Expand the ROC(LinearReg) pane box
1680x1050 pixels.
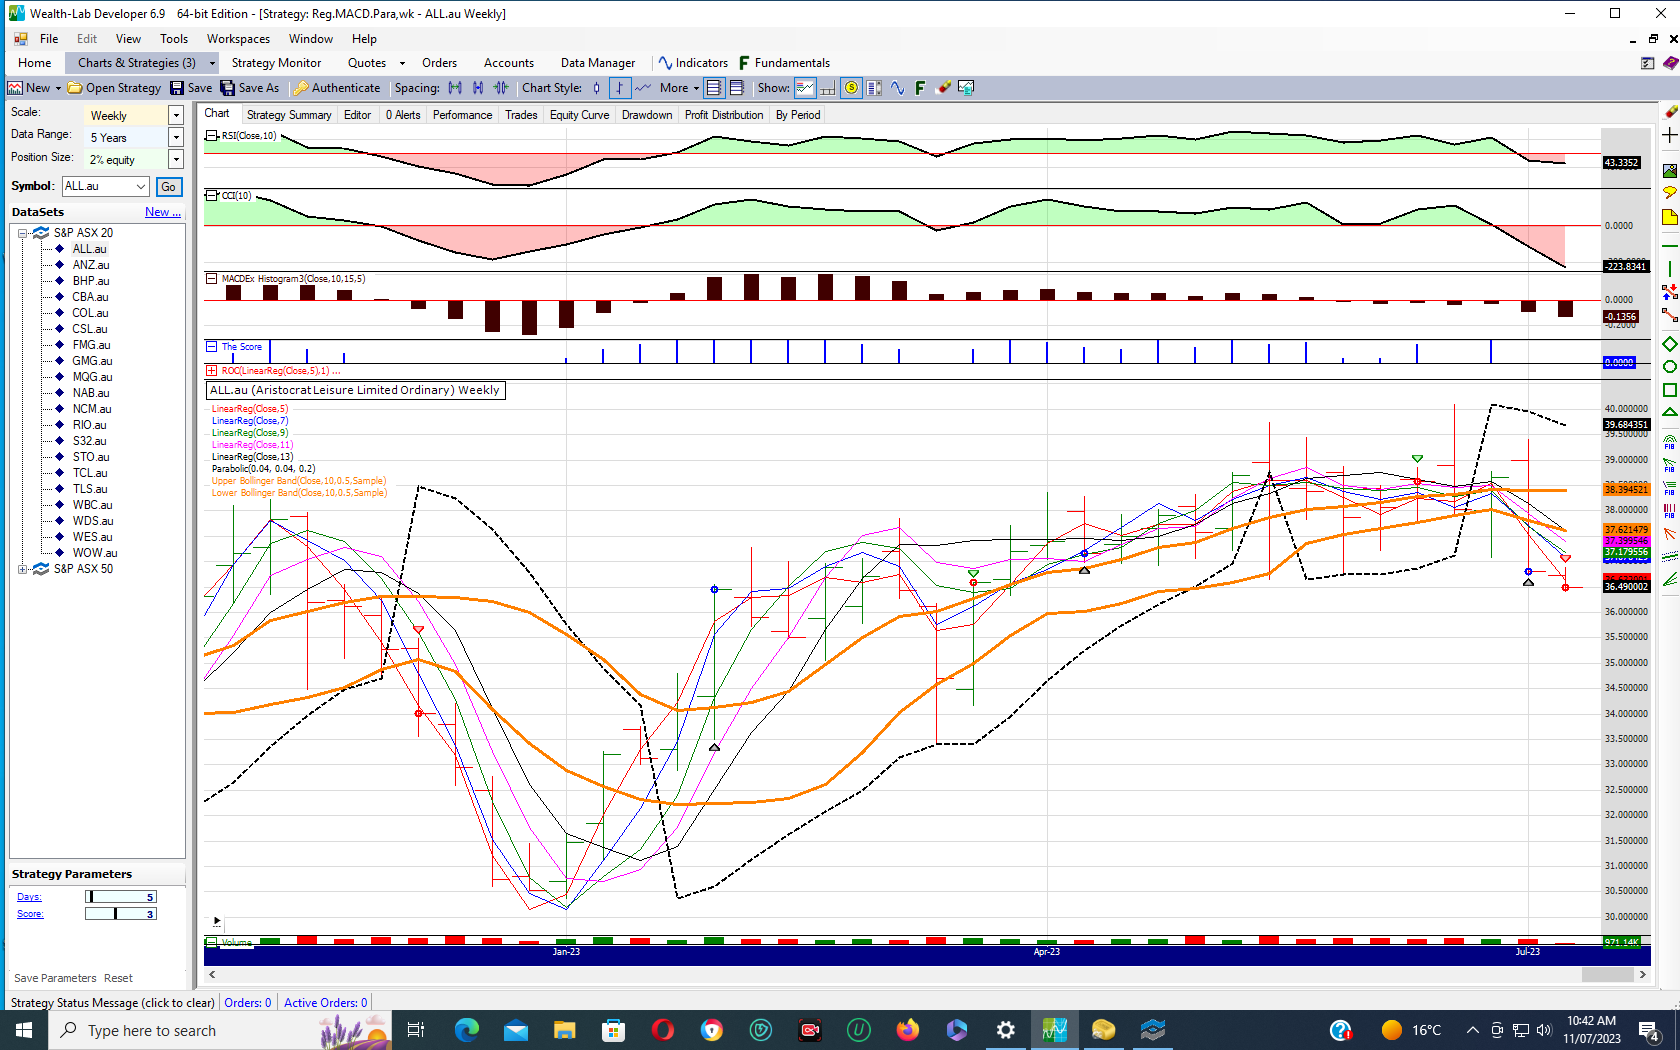tap(212, 371)
